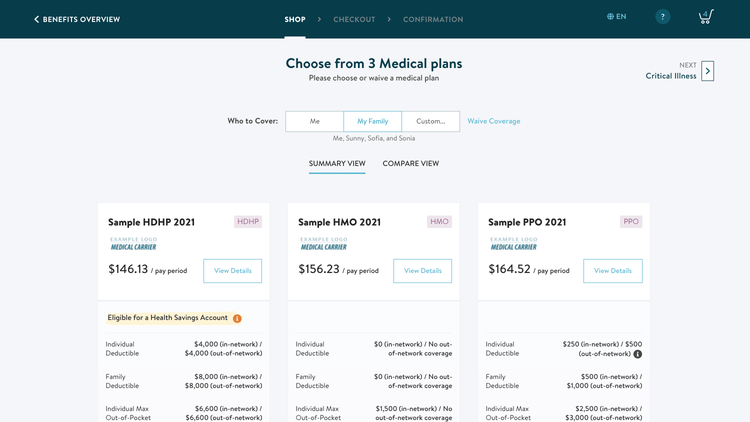Click the Checkout step in progress bar

(354, 20)
